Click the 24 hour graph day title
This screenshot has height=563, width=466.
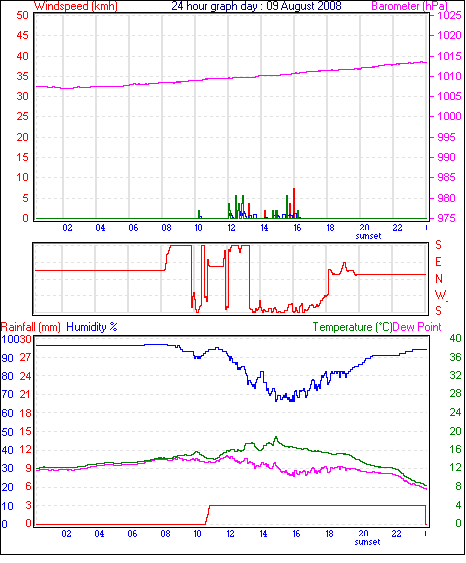click(256, 6)
